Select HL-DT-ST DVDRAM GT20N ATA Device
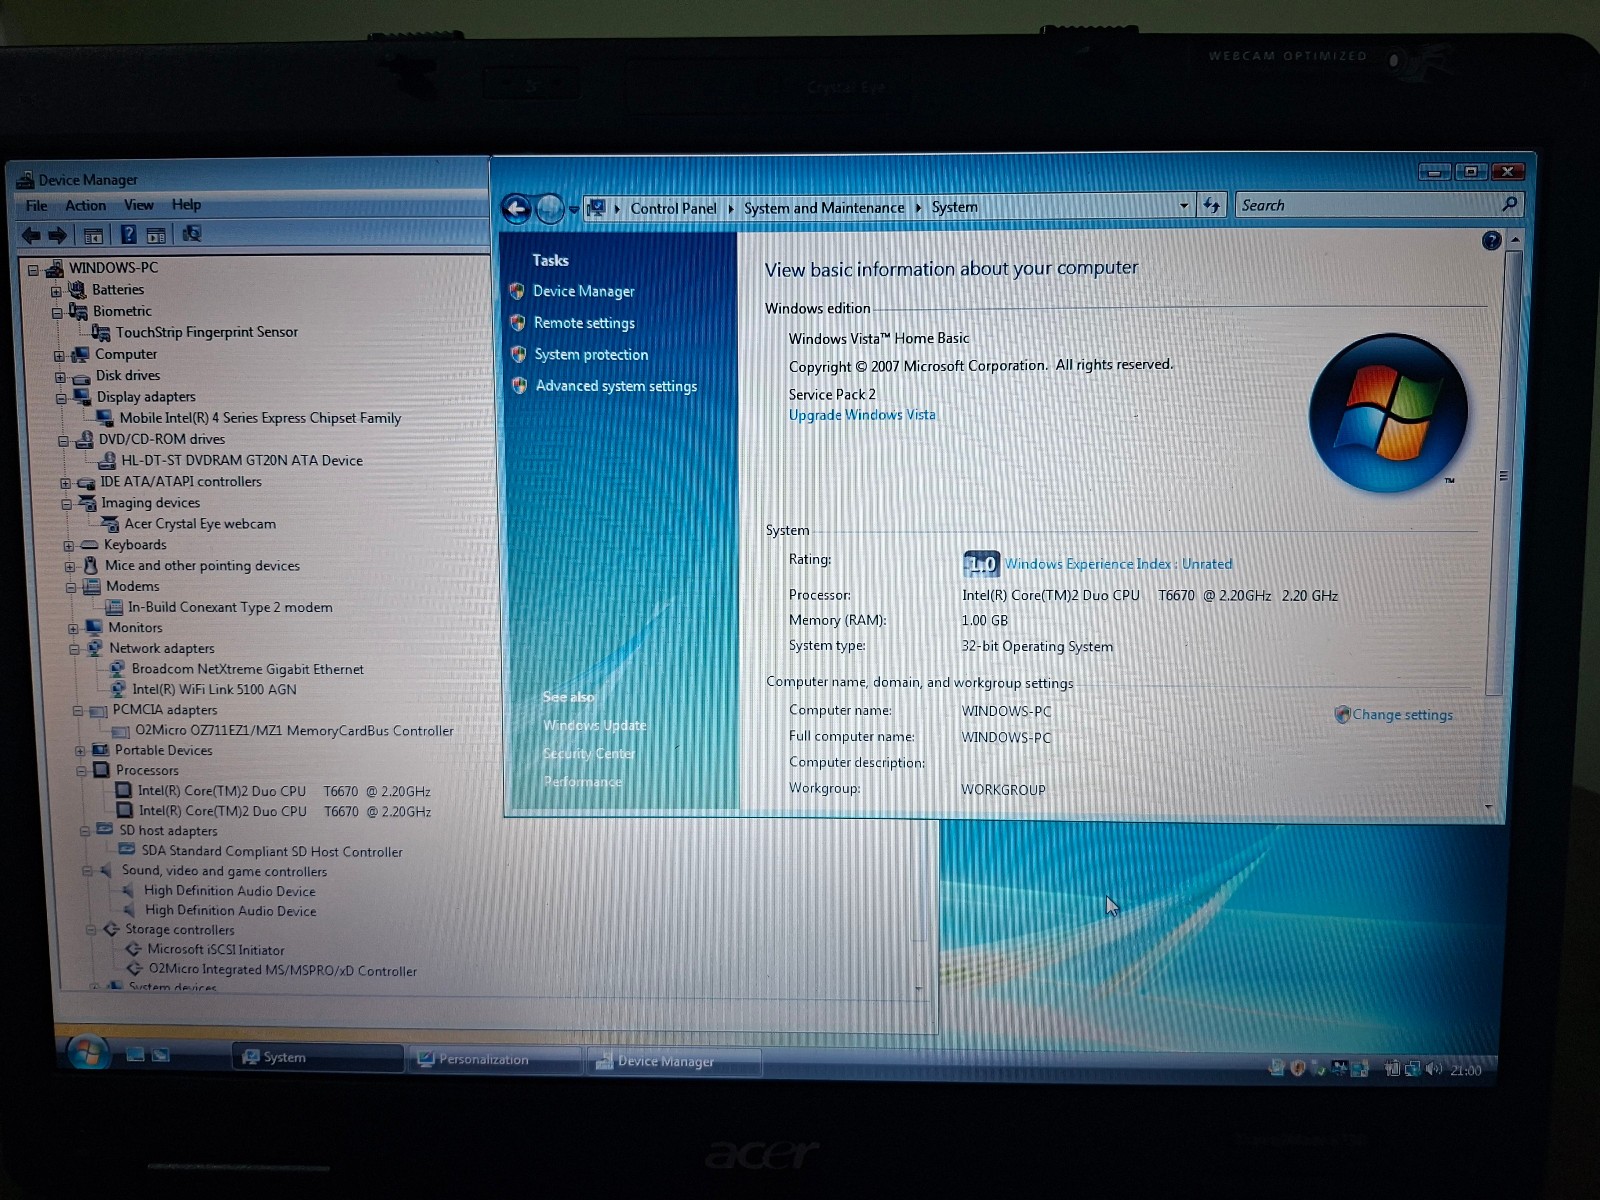Image resolution: width=1600 pixels, height=1200 pixels. (242, 461)
